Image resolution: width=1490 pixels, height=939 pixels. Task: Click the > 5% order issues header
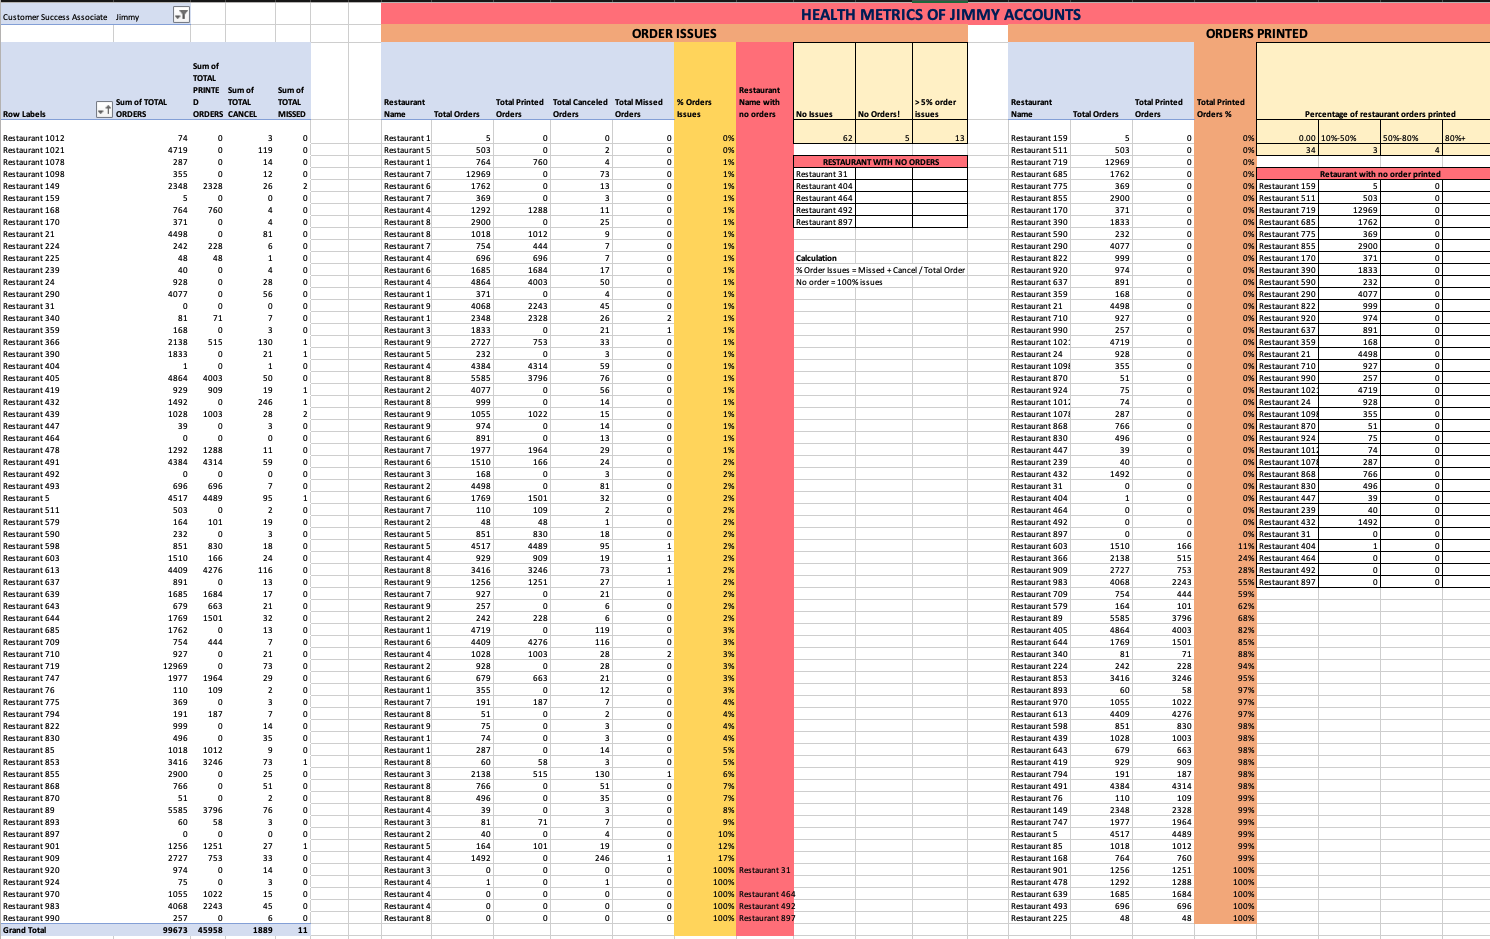938,108
